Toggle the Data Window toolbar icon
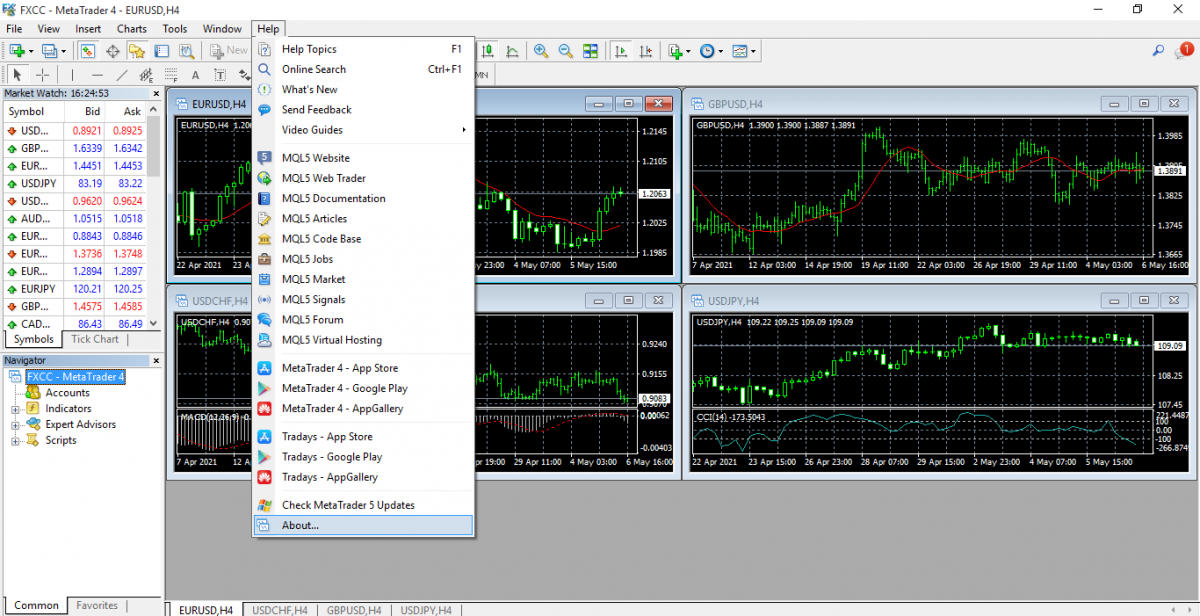 click(113, 50)
